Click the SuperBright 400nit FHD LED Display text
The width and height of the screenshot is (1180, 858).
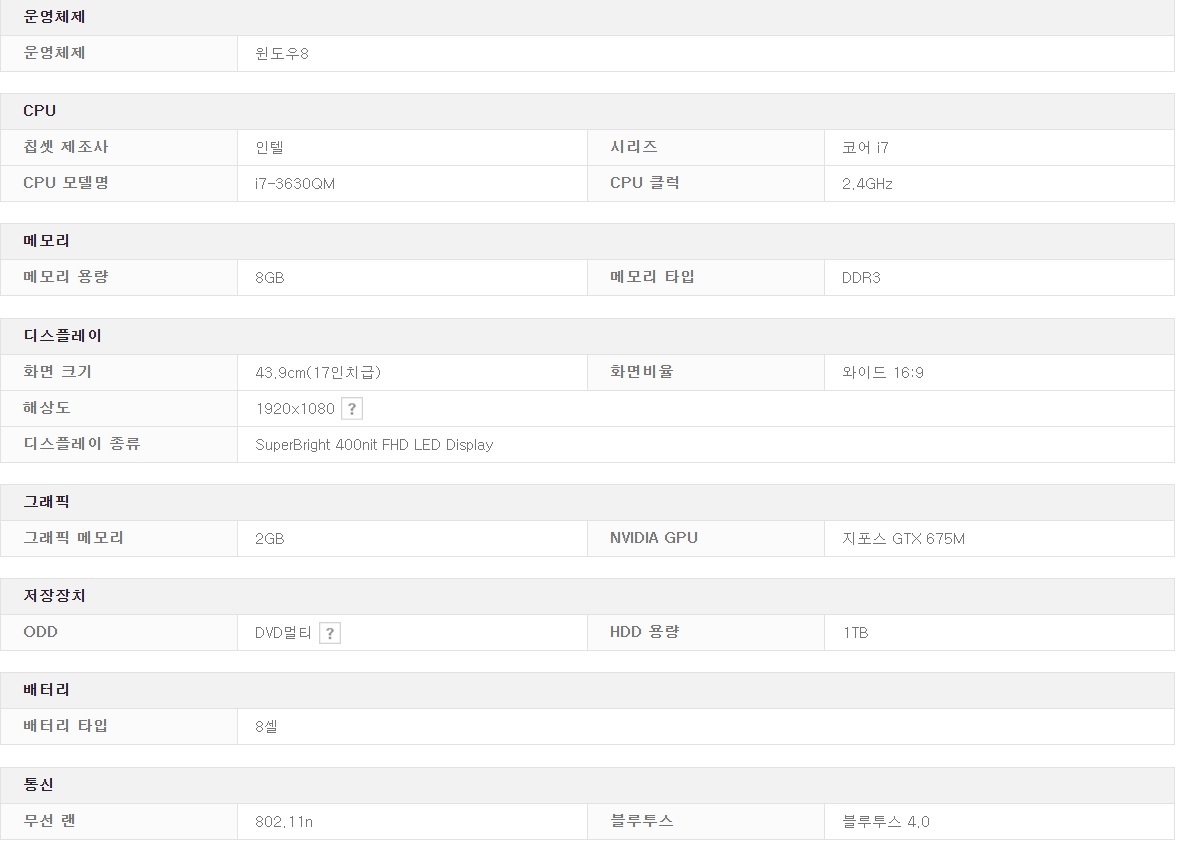374,445
